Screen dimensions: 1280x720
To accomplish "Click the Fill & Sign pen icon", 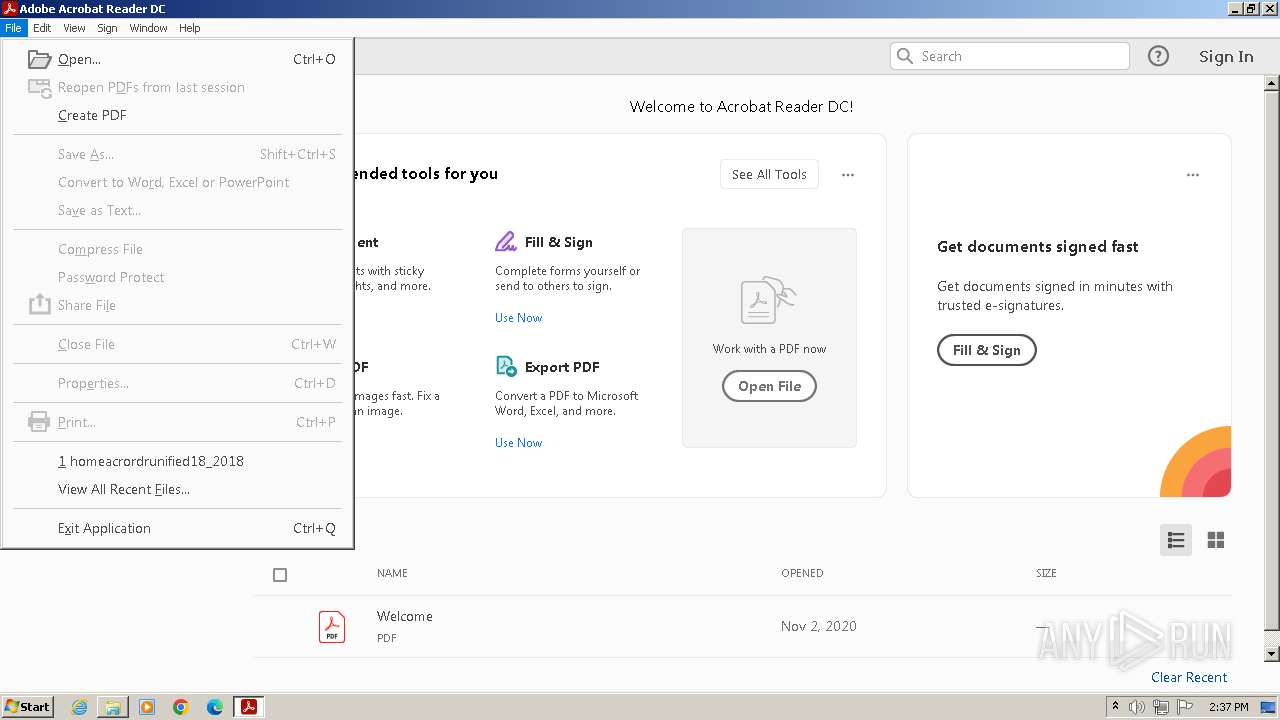I will click(x=506, y=242).
